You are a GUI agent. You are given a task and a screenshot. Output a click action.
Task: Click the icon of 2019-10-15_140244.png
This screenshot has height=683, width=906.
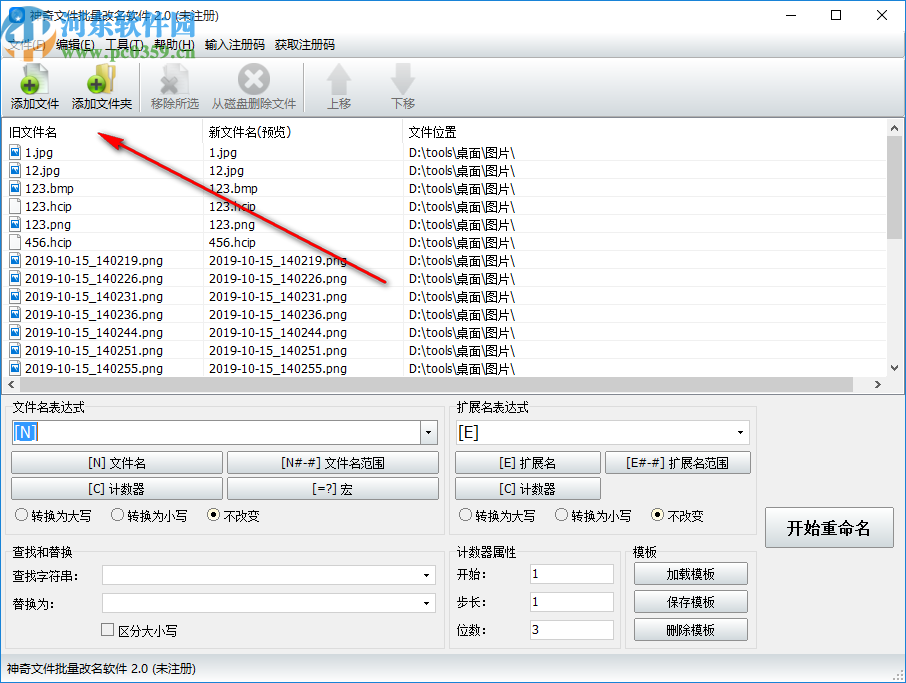coord(15,332)
